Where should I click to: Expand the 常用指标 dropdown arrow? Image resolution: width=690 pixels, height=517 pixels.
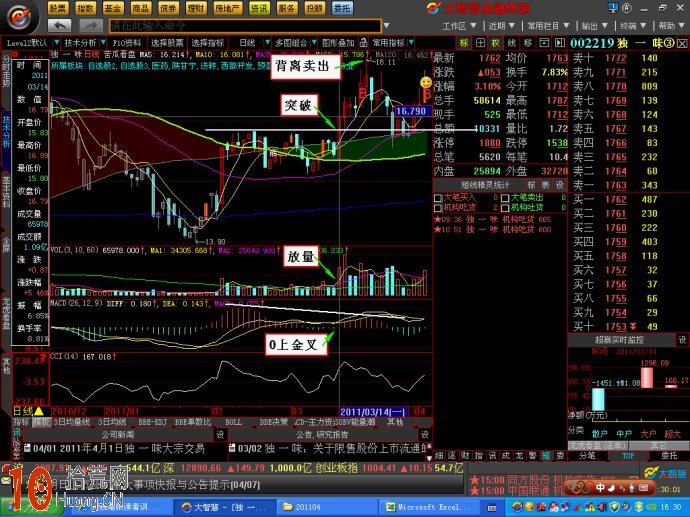[x=411, y=43]
